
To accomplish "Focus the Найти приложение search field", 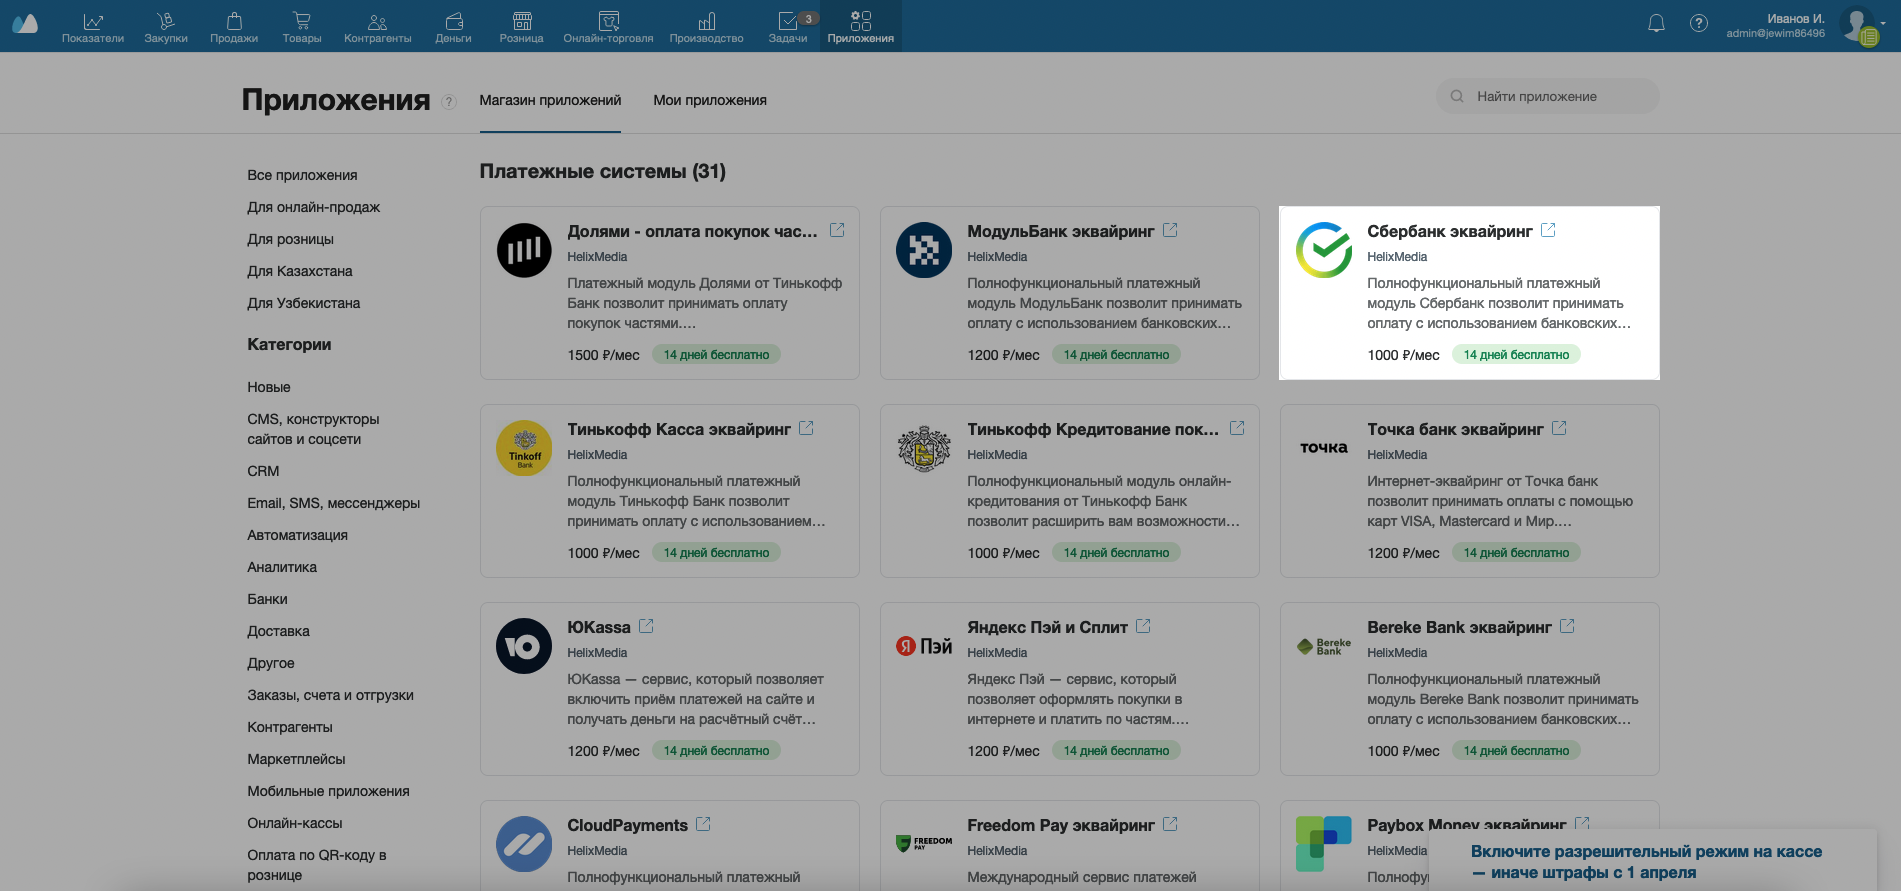I will tap(1548, 96).
